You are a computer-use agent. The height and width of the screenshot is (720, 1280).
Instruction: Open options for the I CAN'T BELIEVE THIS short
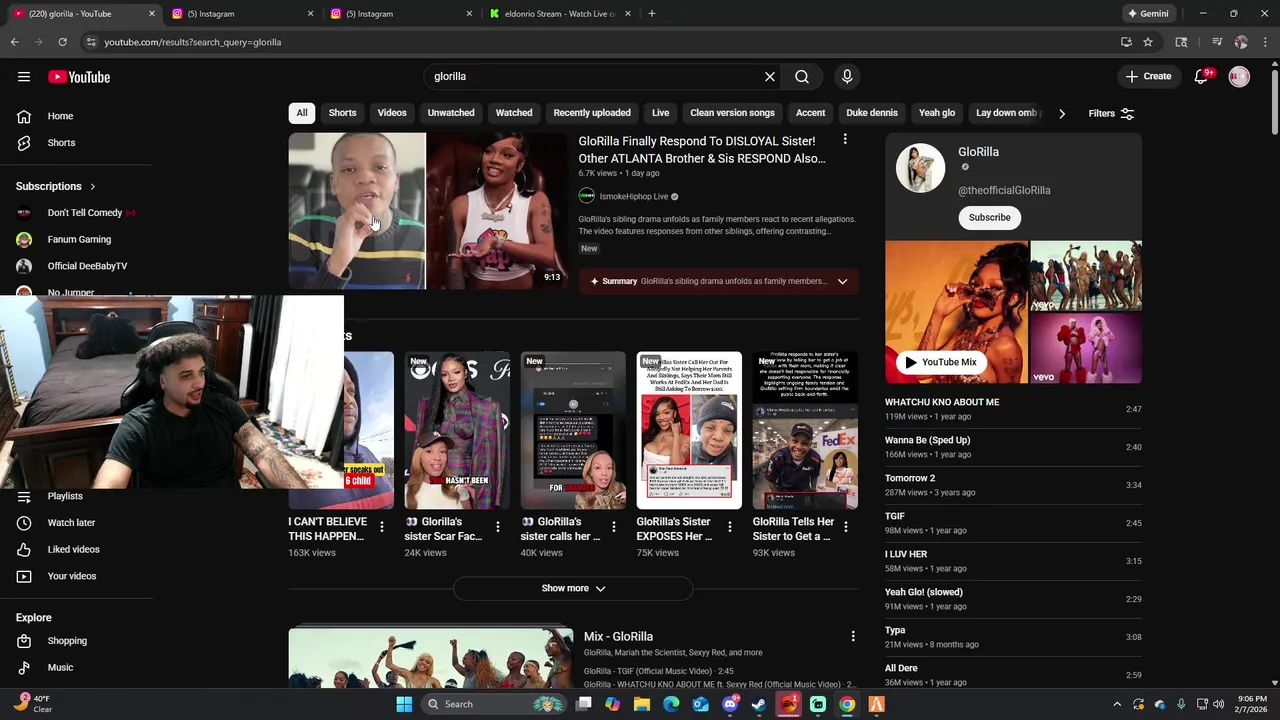coord(381,526)
